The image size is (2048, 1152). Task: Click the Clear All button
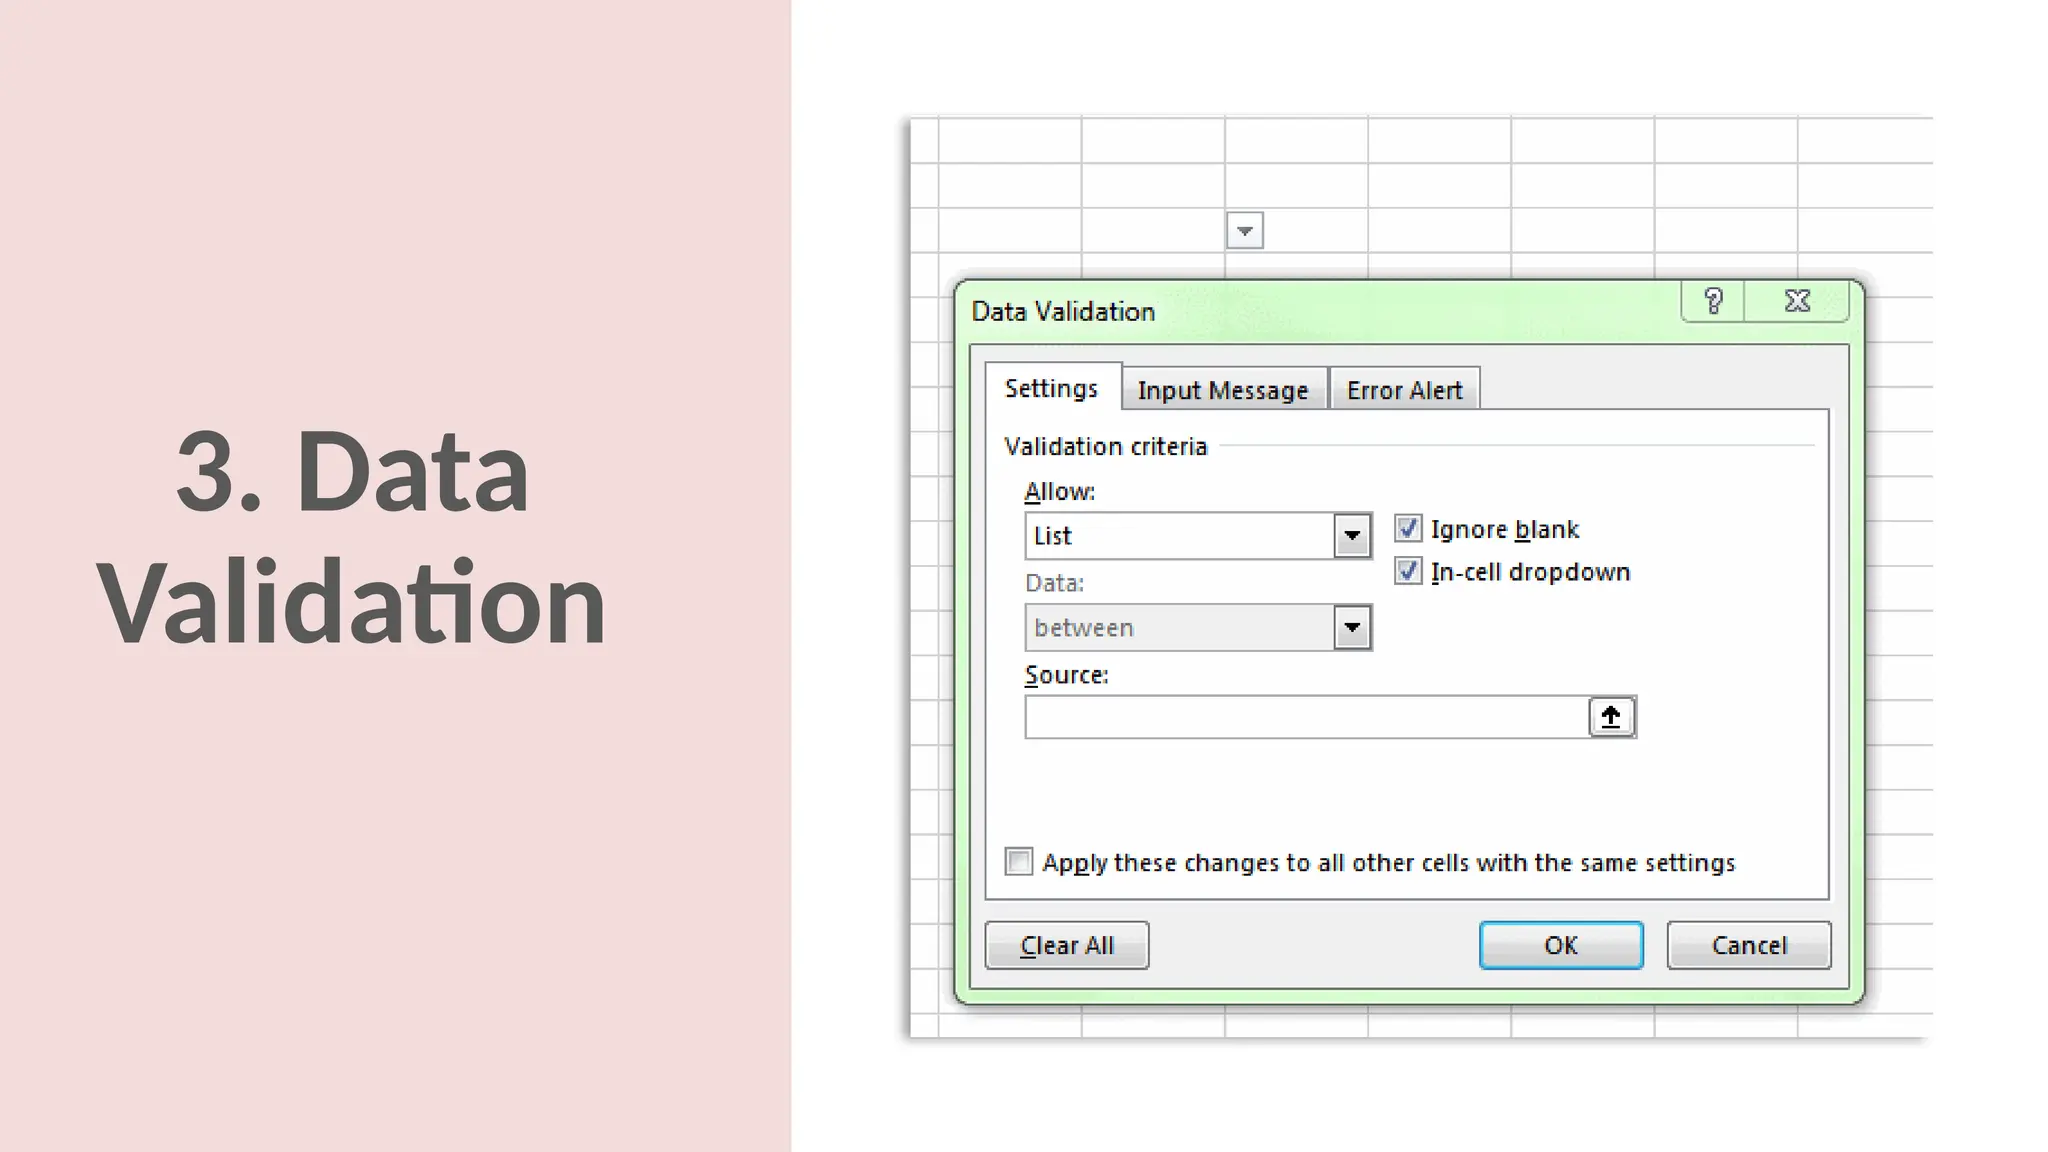[1067, 945]
